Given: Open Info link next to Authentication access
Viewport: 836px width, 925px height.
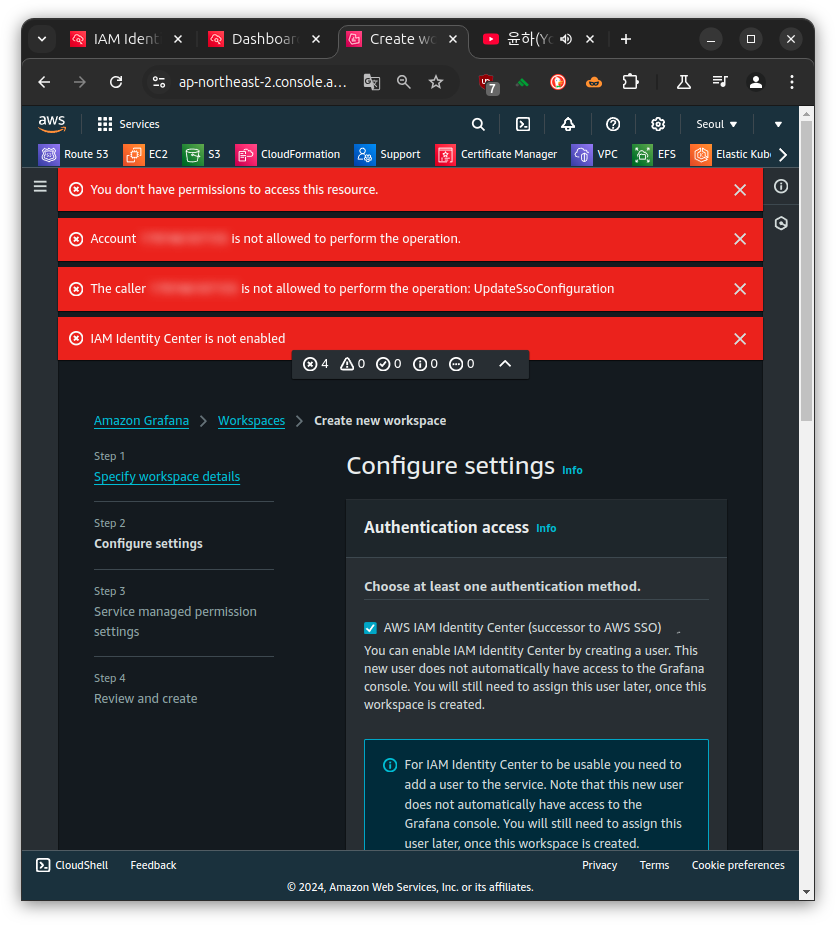Looking at the screenshot, I should 546,529.
